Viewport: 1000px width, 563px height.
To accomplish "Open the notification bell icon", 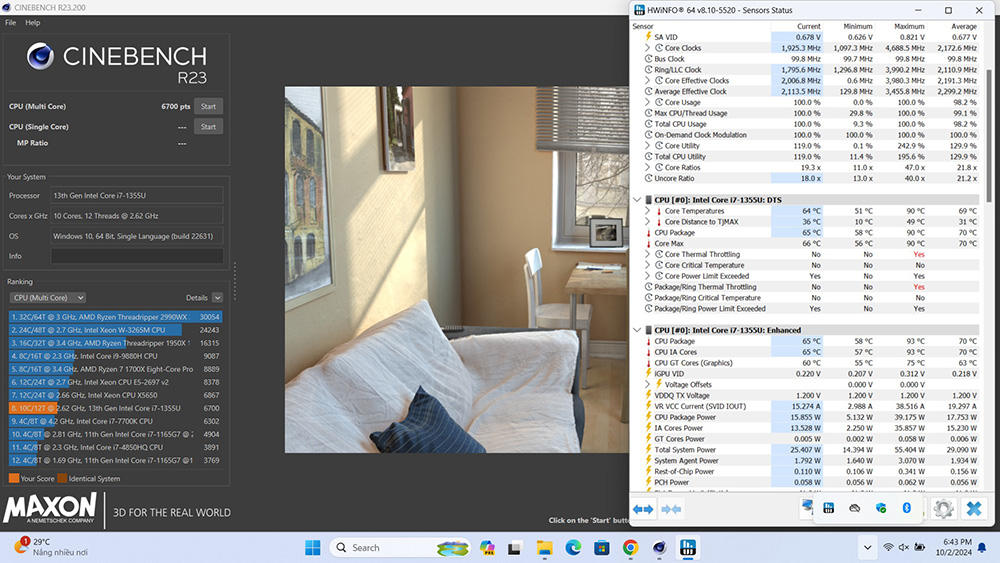I will tap(982, 547).
